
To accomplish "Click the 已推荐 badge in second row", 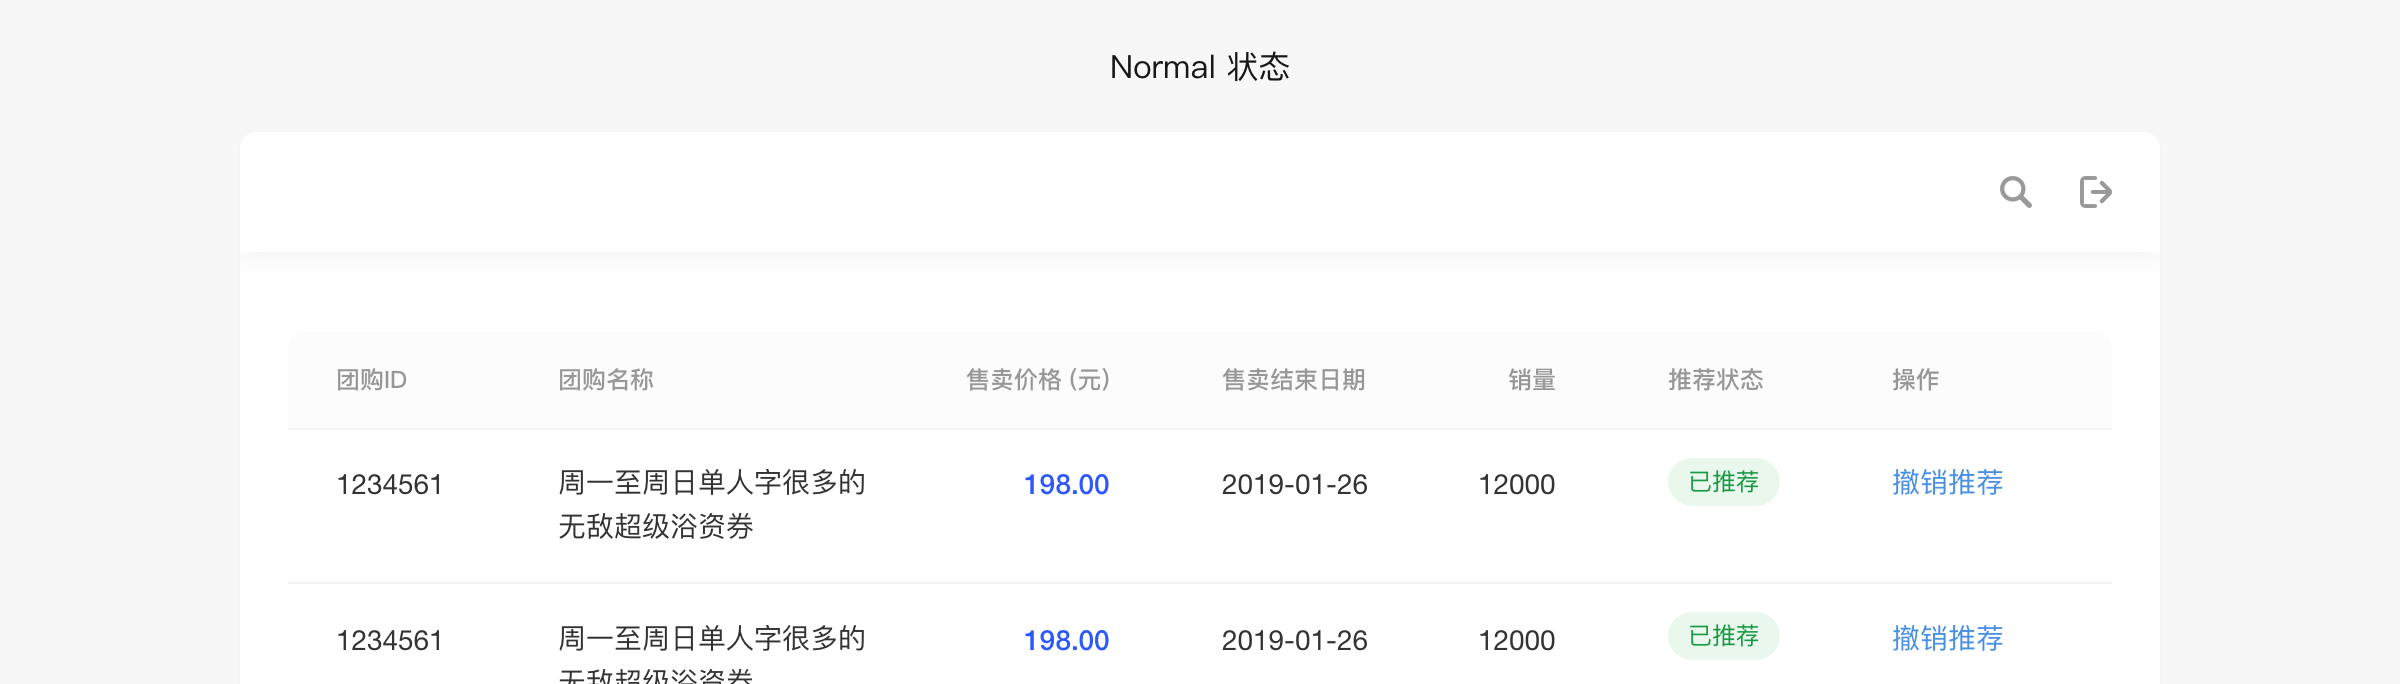I will [x=1723, y=636].
